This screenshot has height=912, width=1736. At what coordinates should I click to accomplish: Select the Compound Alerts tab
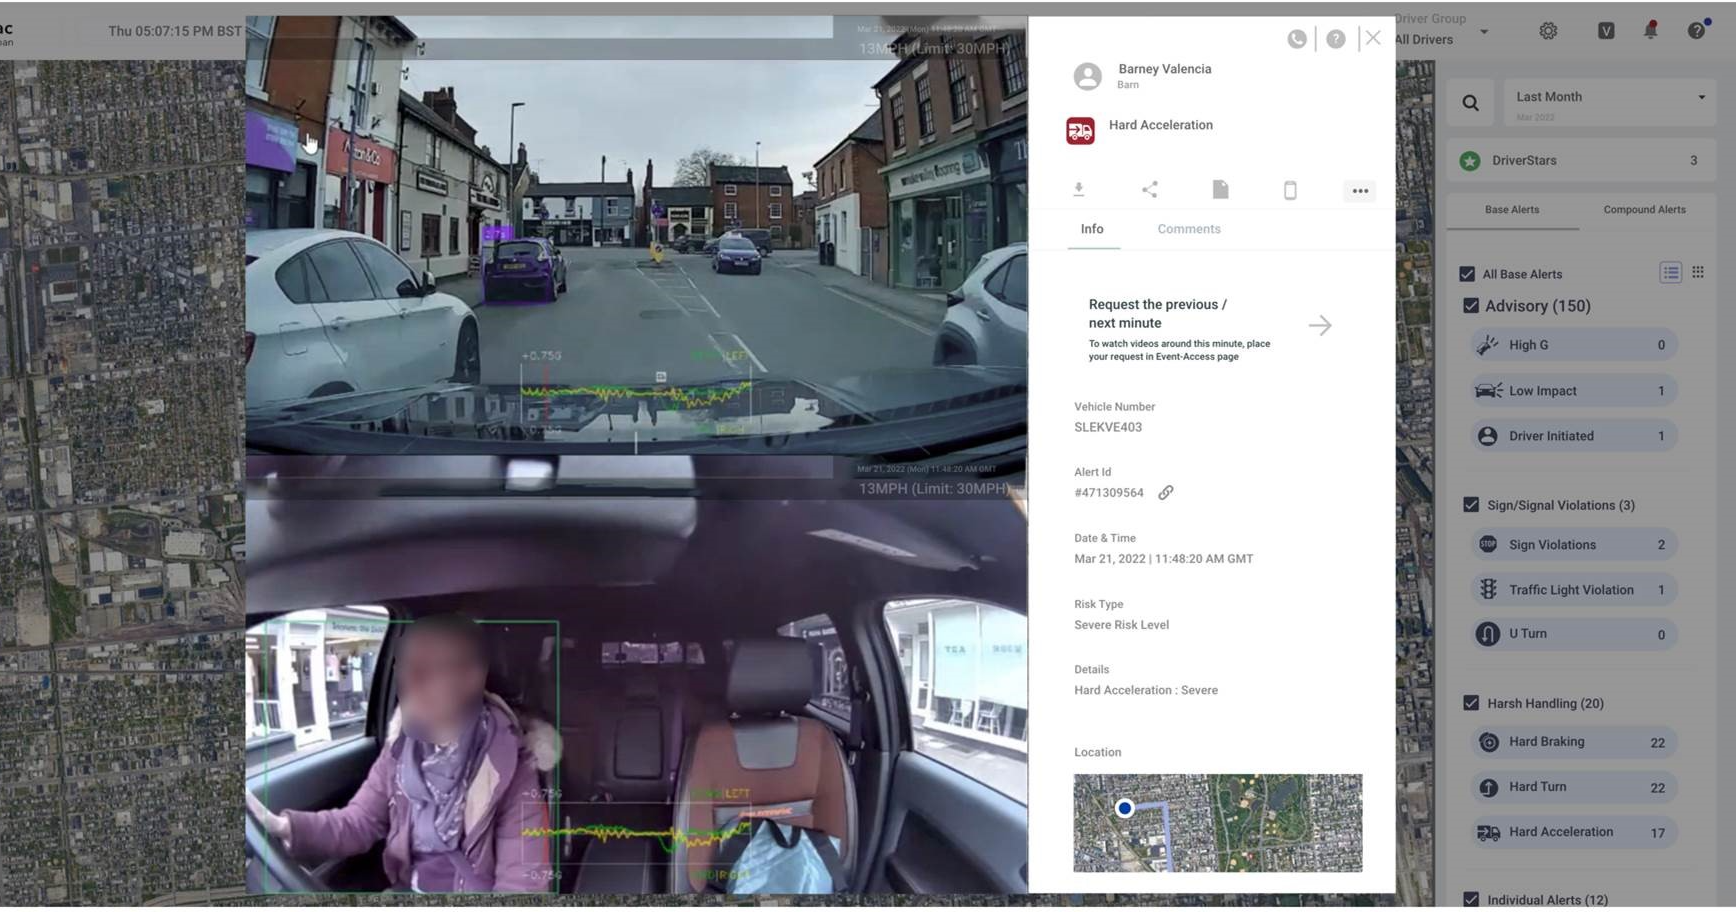(1644, 210)
